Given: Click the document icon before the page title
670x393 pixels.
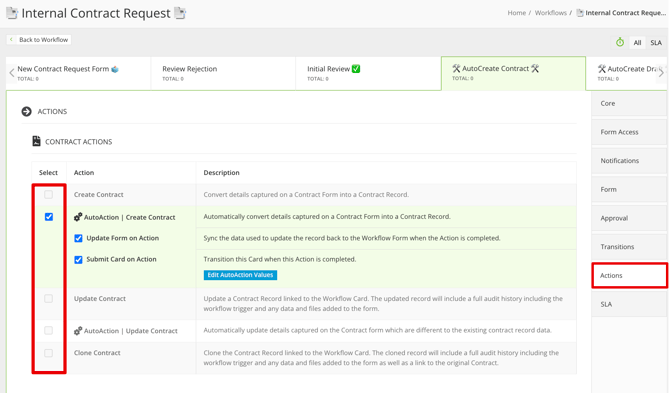Looking at the screenshot, I should pyautogui.click(x=12, y=13).
